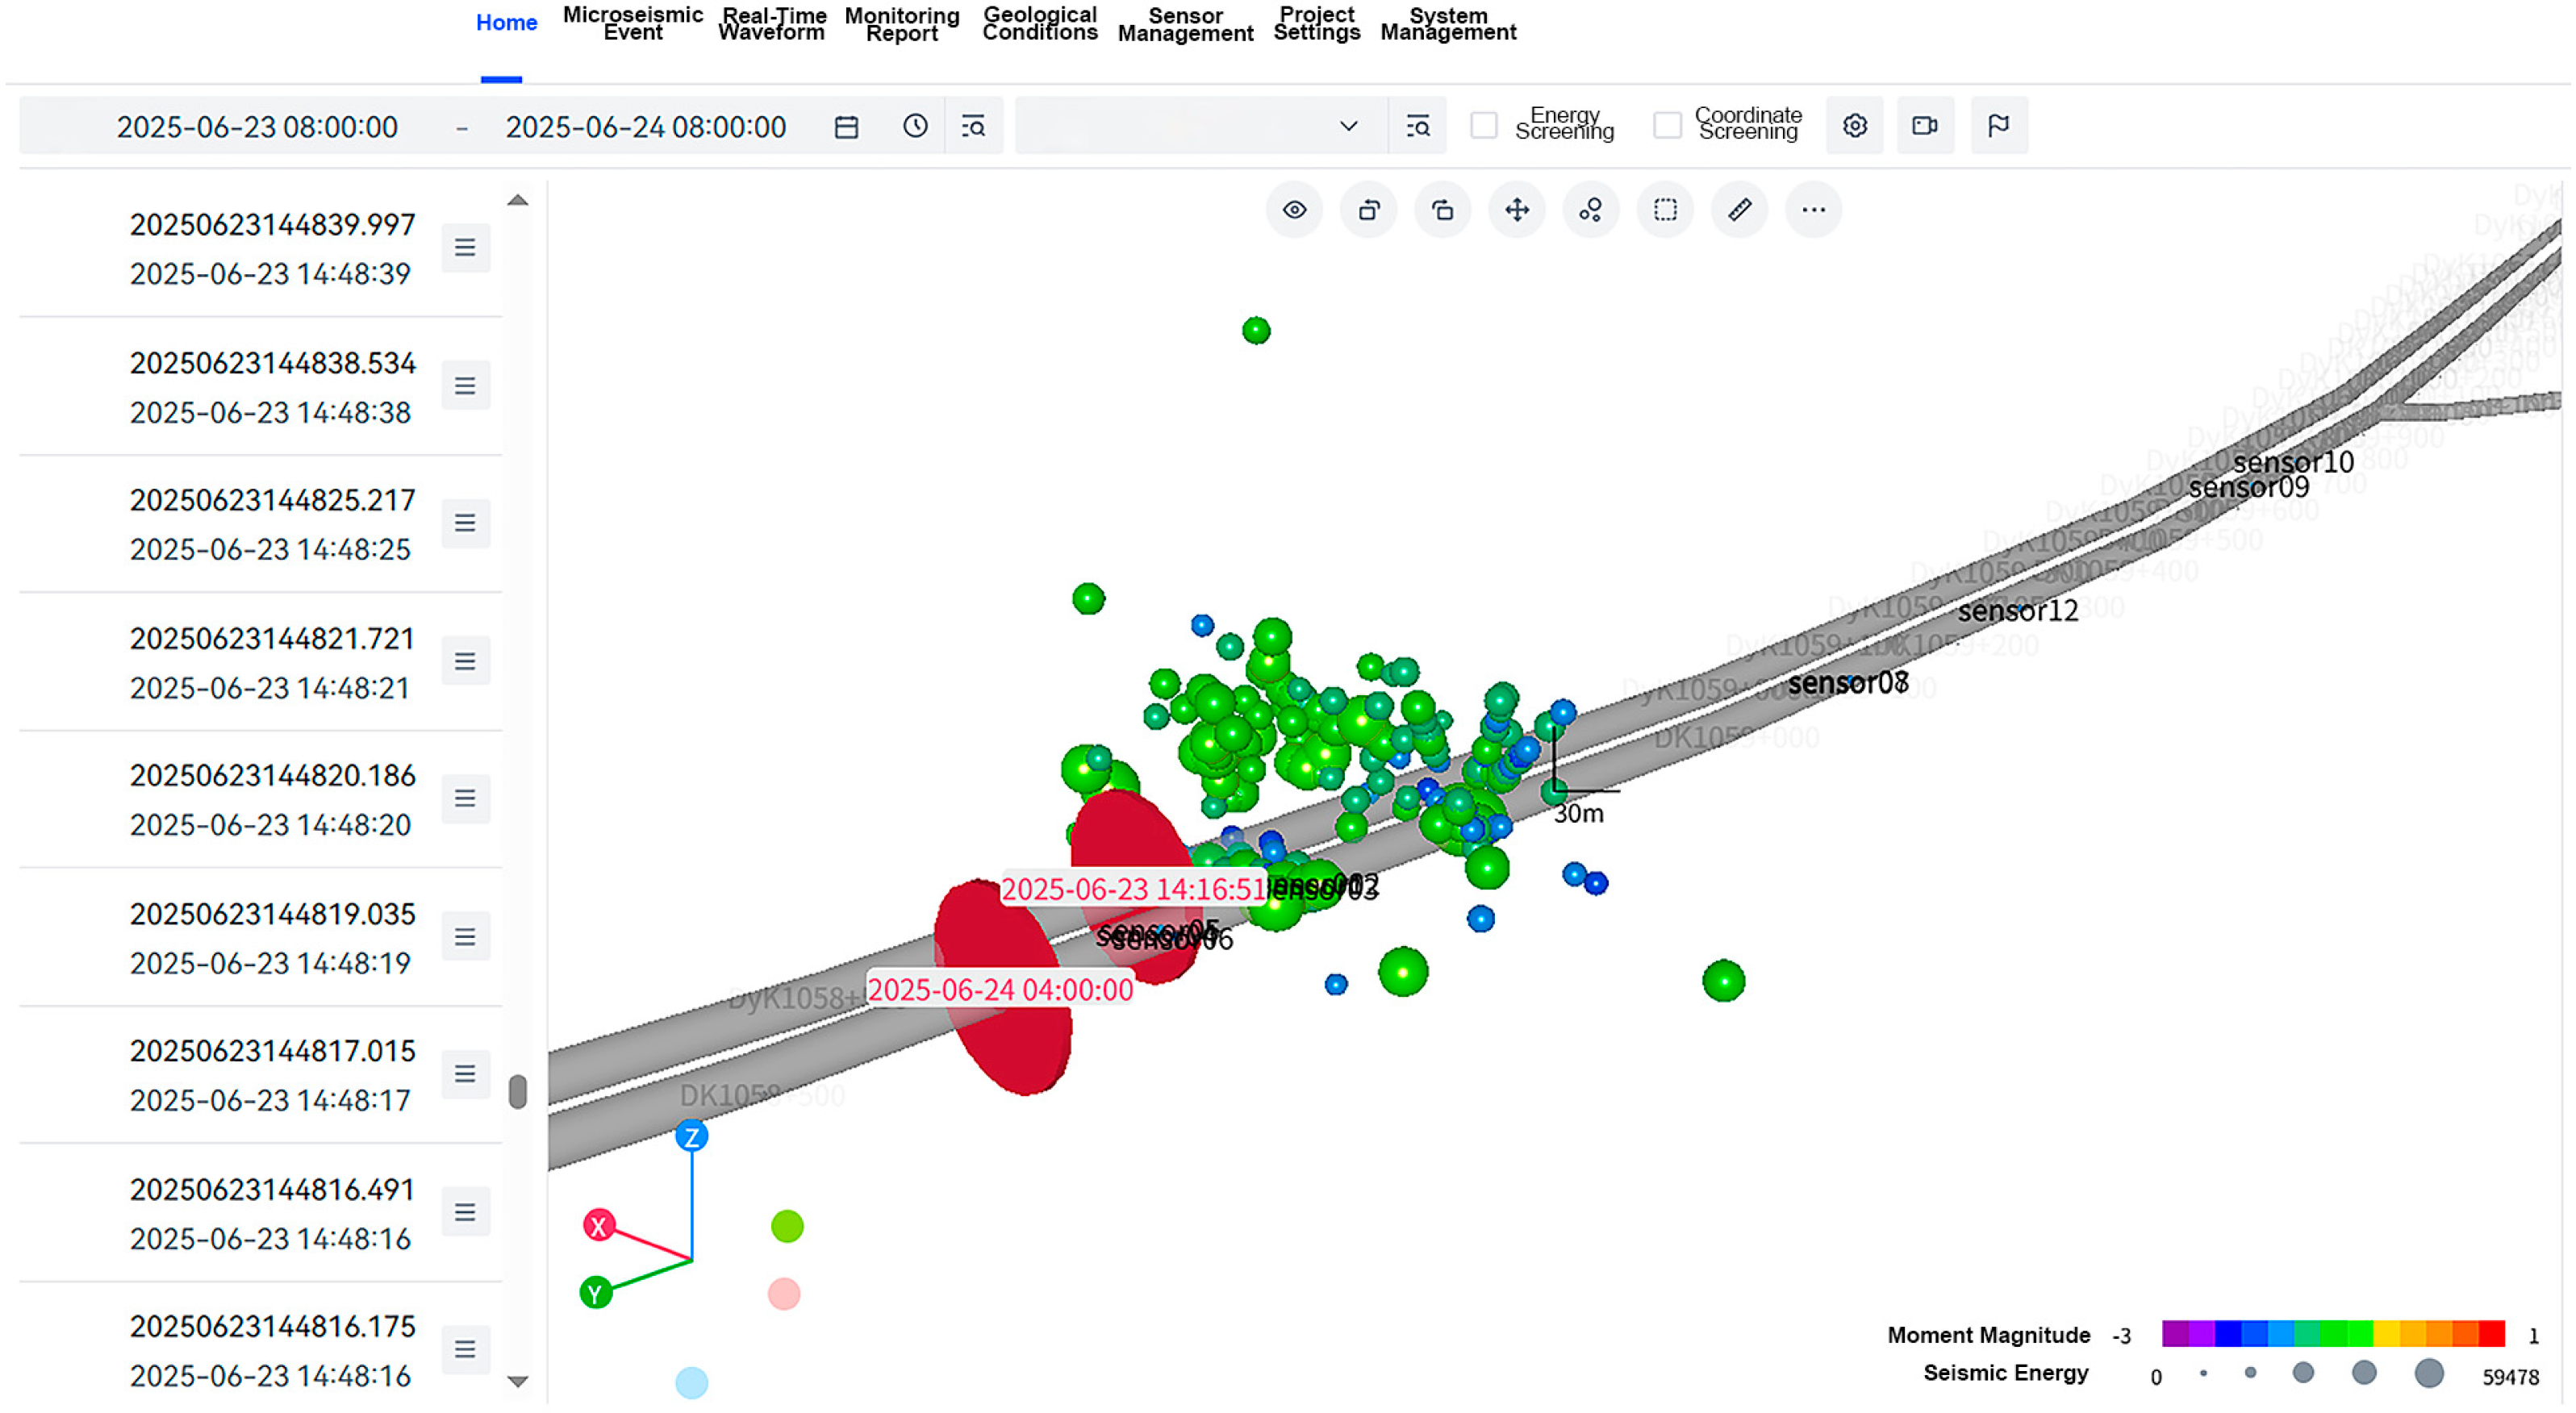
Task: Open the gear settings icon
Action: tap(1854, 126)
